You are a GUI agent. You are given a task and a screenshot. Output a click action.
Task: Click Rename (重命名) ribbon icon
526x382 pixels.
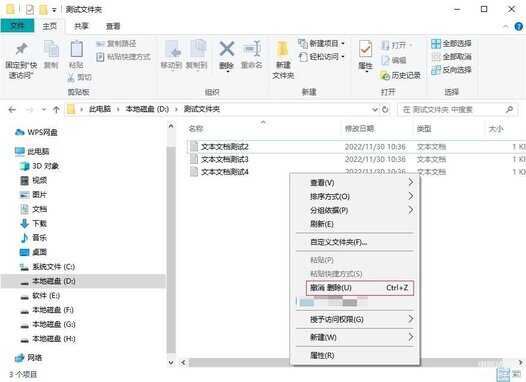pos(252,49)
